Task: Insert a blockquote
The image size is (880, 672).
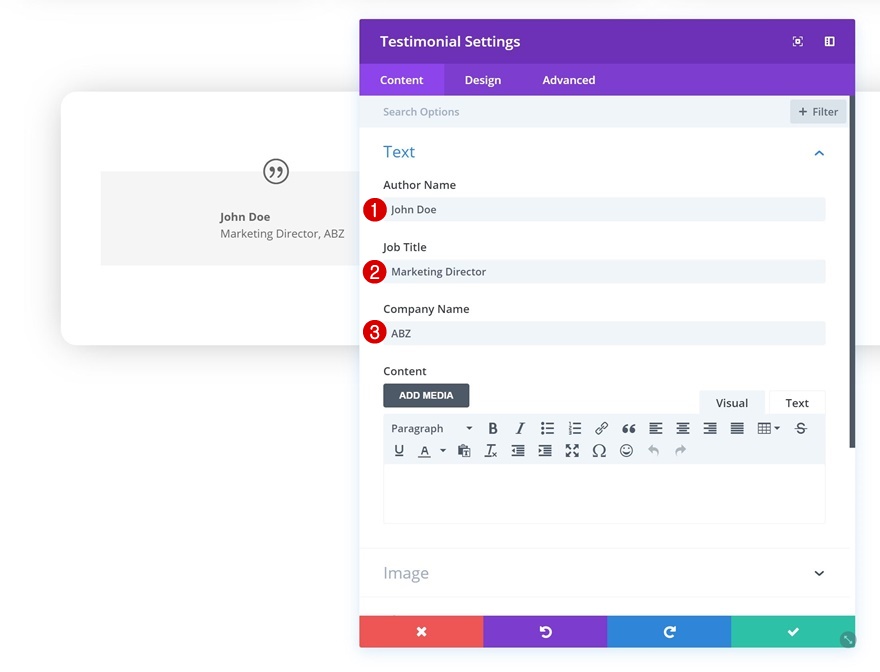Action: 628,428
